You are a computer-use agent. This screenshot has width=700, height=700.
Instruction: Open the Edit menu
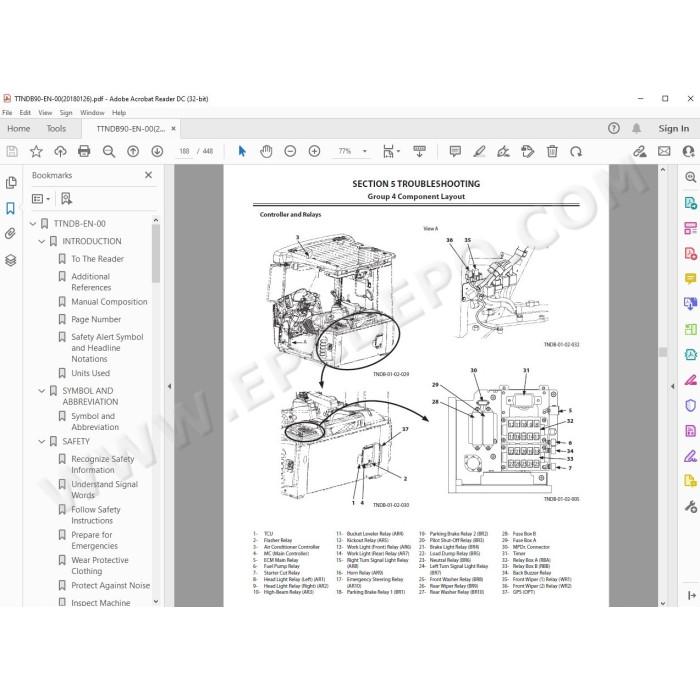click(x=25, y=112)
